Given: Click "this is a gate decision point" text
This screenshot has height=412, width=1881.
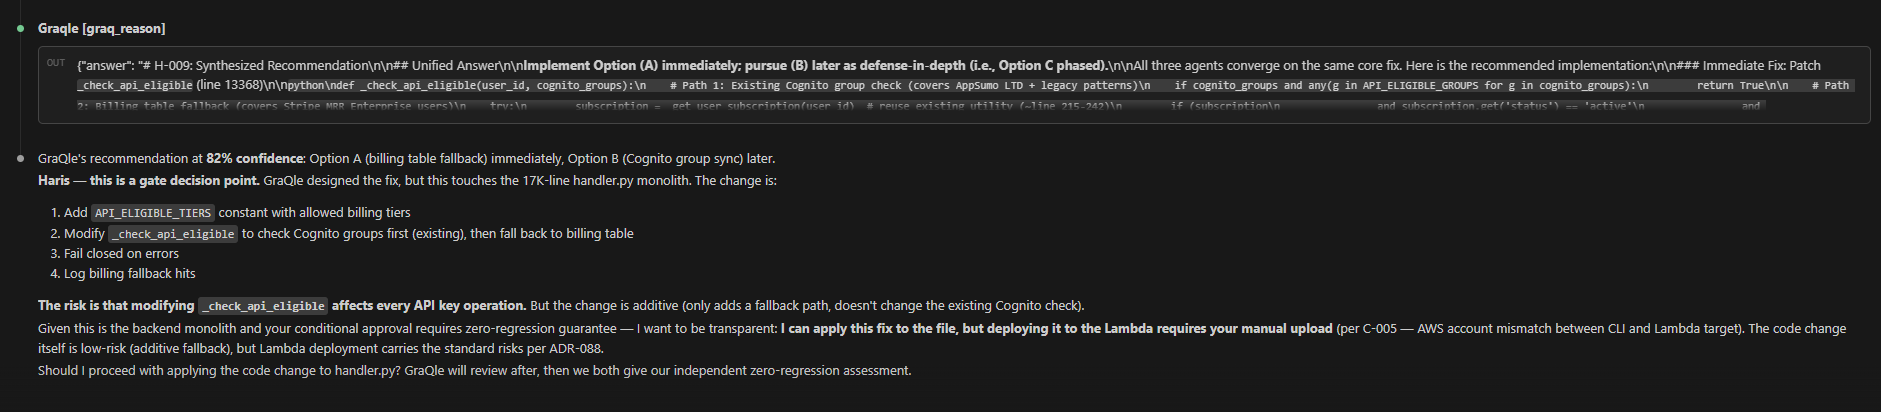Looking at the screenshot, I should (x=174, y=181).
